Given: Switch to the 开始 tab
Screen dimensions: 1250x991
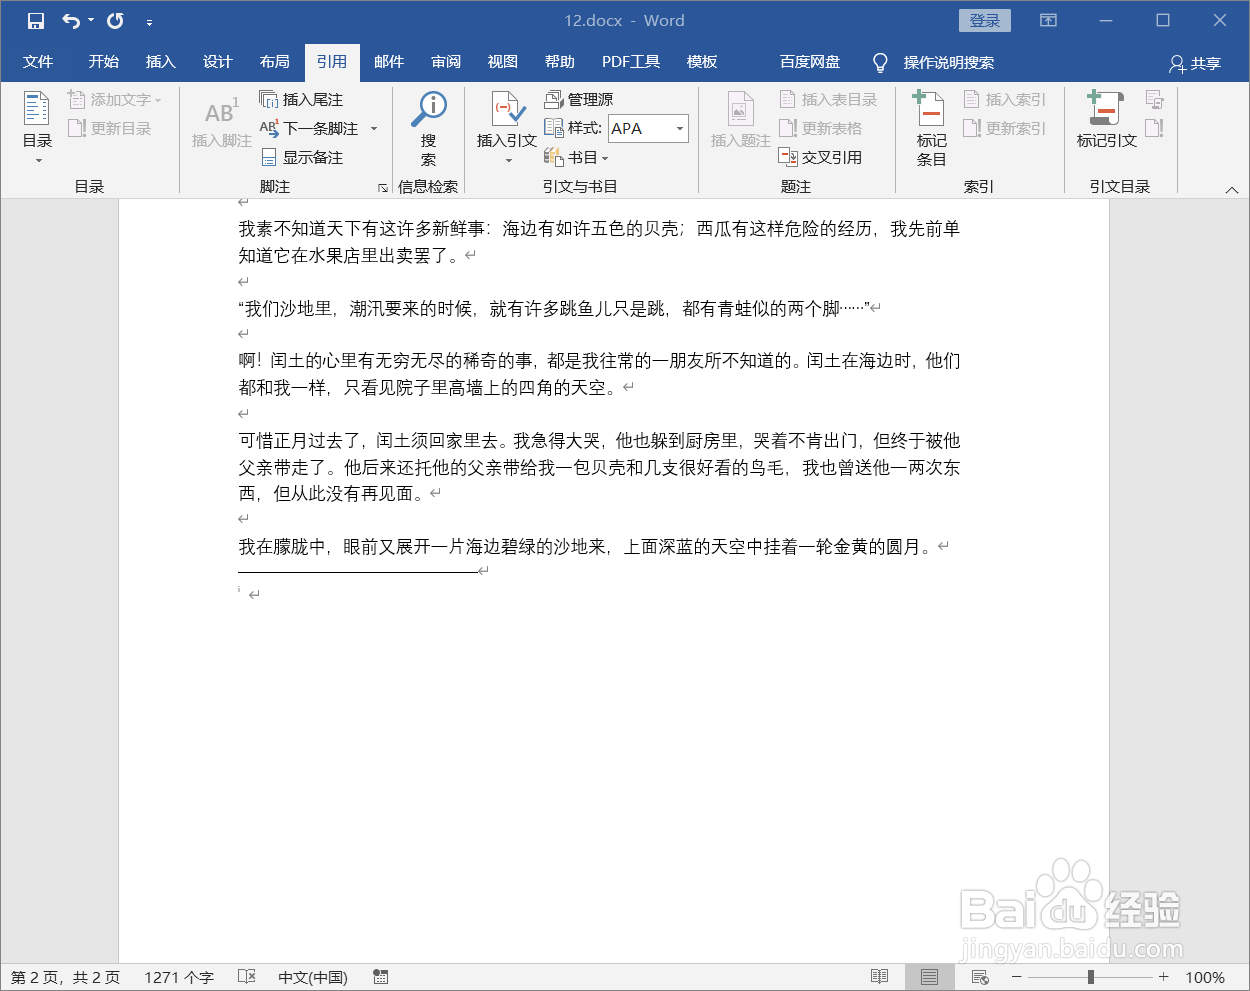Looking at the screenshot, I should (x=104, y=62).
